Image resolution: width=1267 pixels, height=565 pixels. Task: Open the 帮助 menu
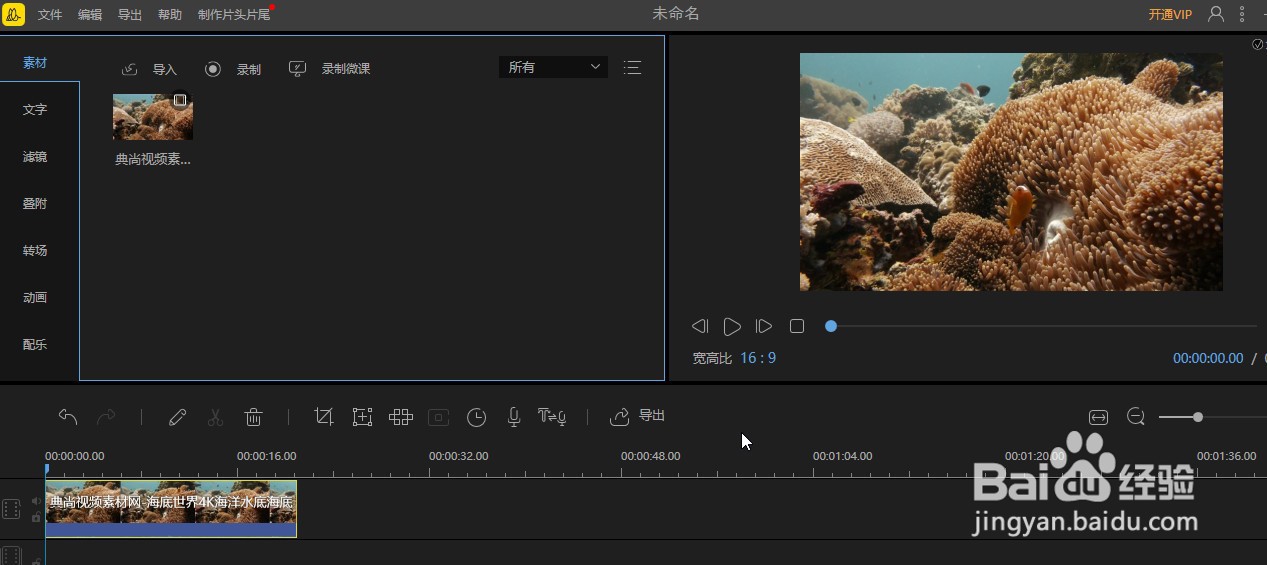coord(170,15)
